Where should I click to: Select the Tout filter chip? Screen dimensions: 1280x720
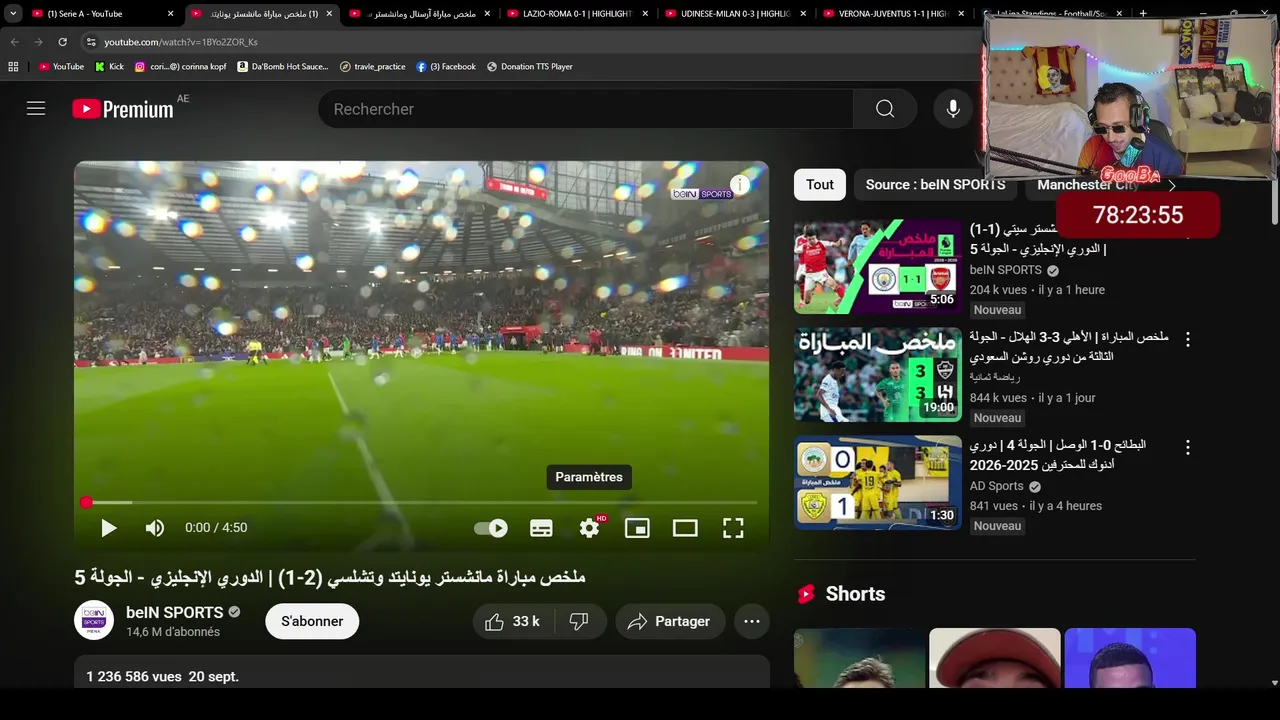click(x=820, y=185)
